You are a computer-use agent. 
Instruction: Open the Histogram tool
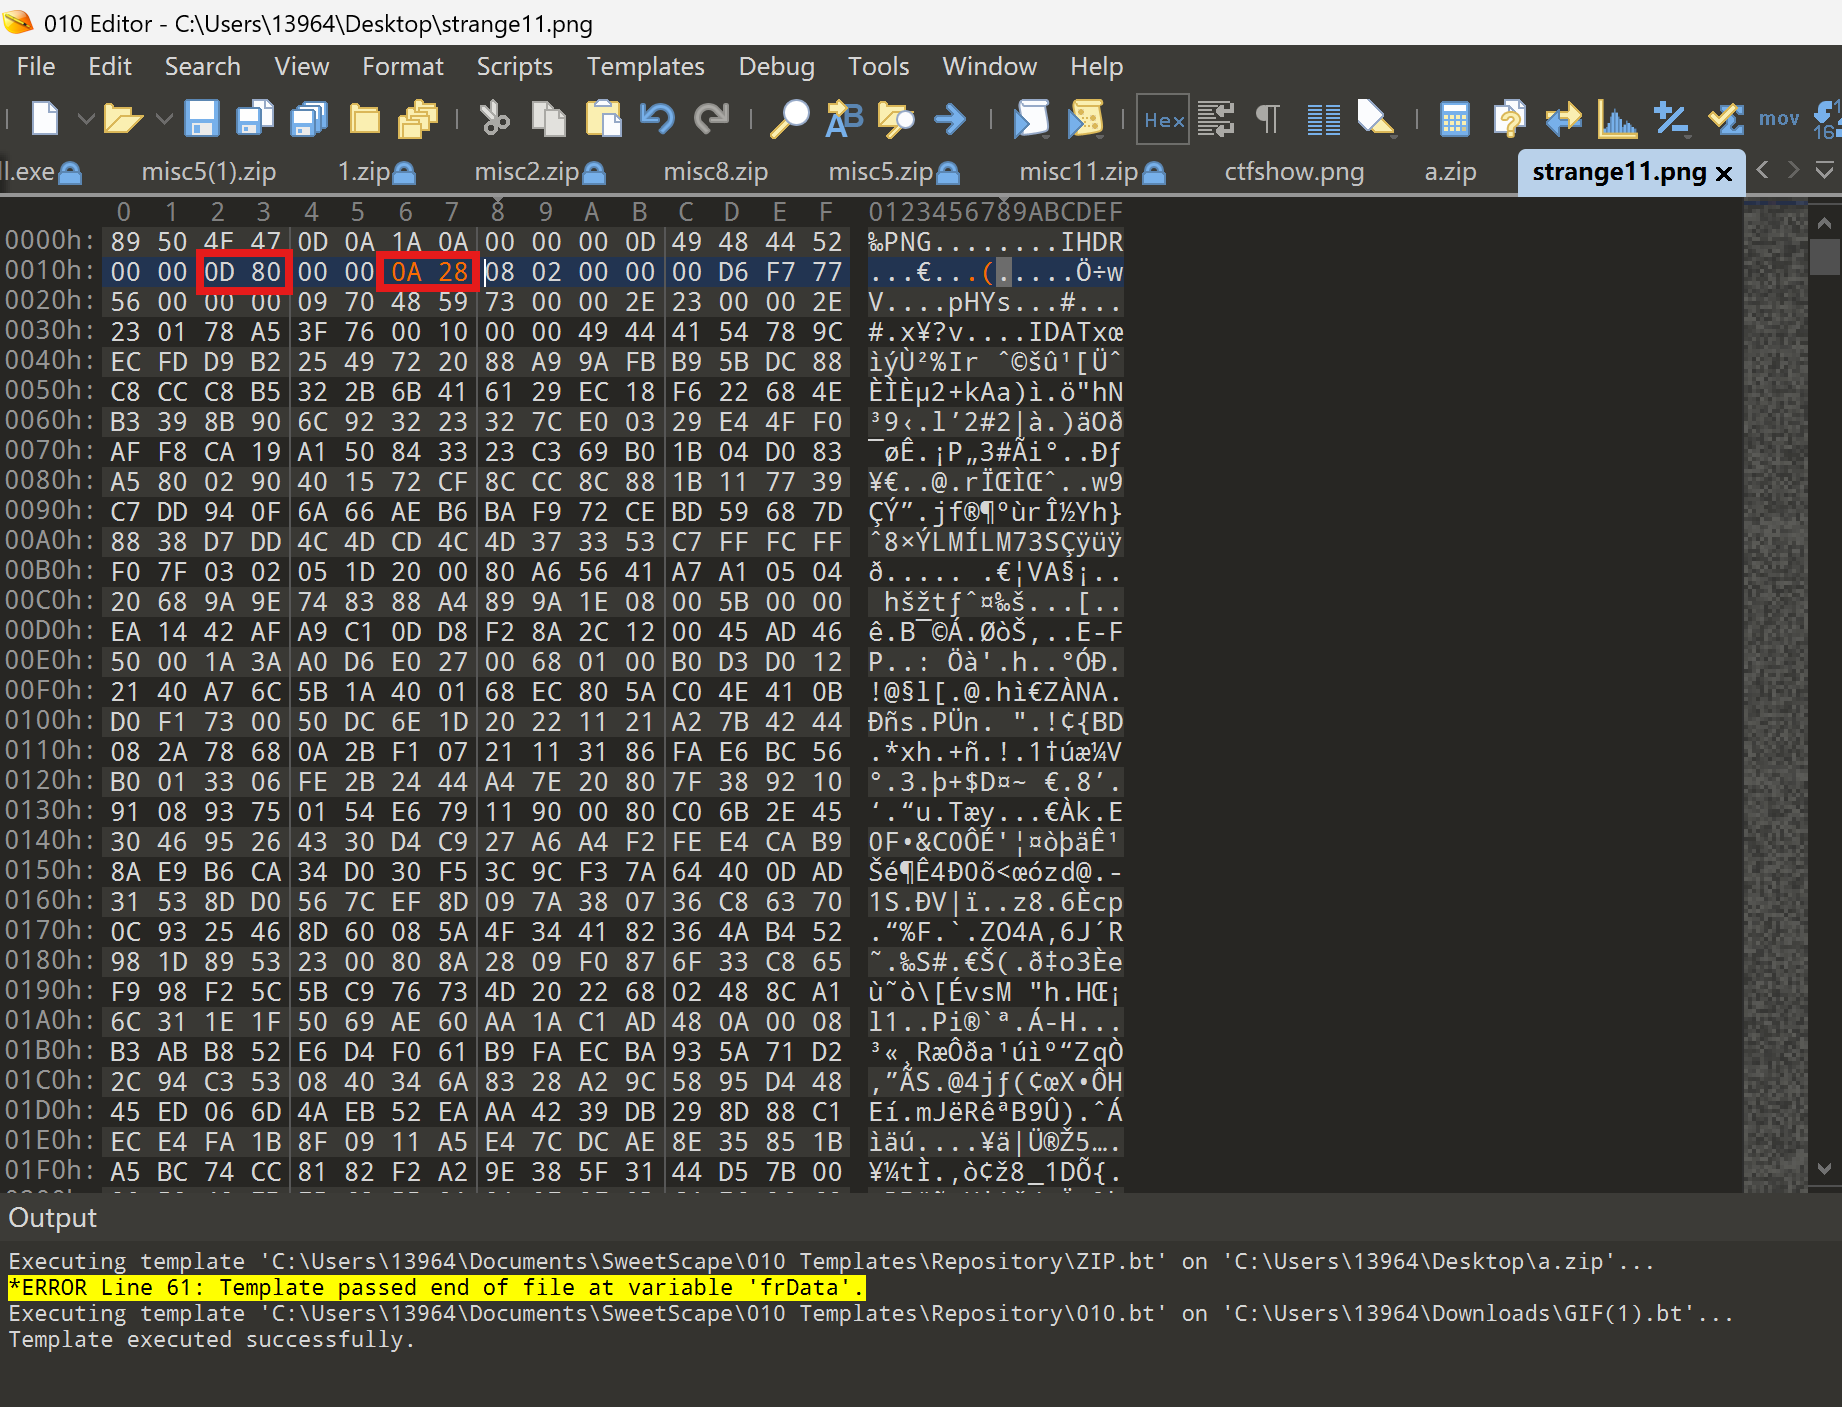click(1617, 119)
